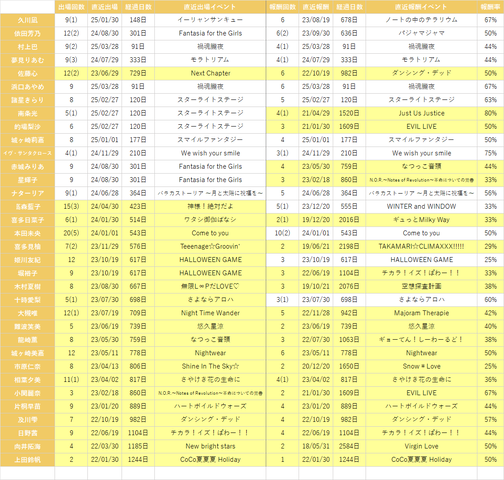
Task: Select the New bright stars cell
Action: pos(210,446)
